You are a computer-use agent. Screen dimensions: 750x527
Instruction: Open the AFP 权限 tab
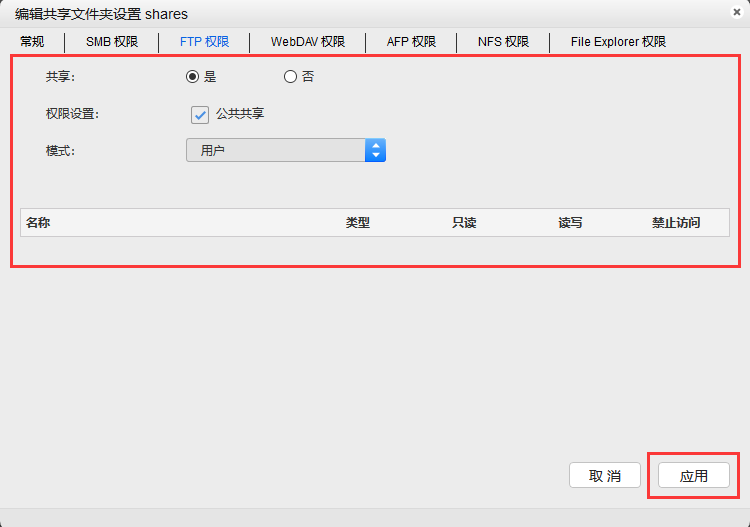pyautogui.click(x=411, y=42)
